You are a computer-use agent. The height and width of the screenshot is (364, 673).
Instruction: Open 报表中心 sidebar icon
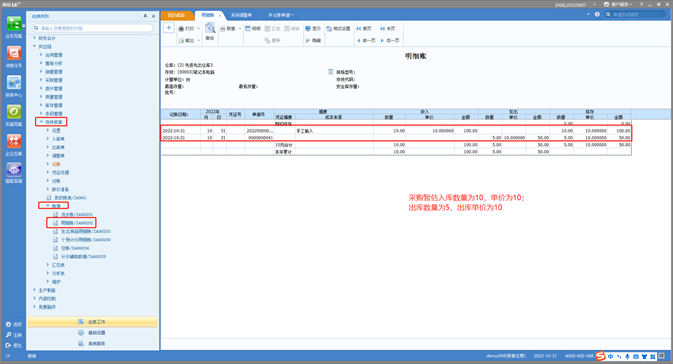pos(14,86)
